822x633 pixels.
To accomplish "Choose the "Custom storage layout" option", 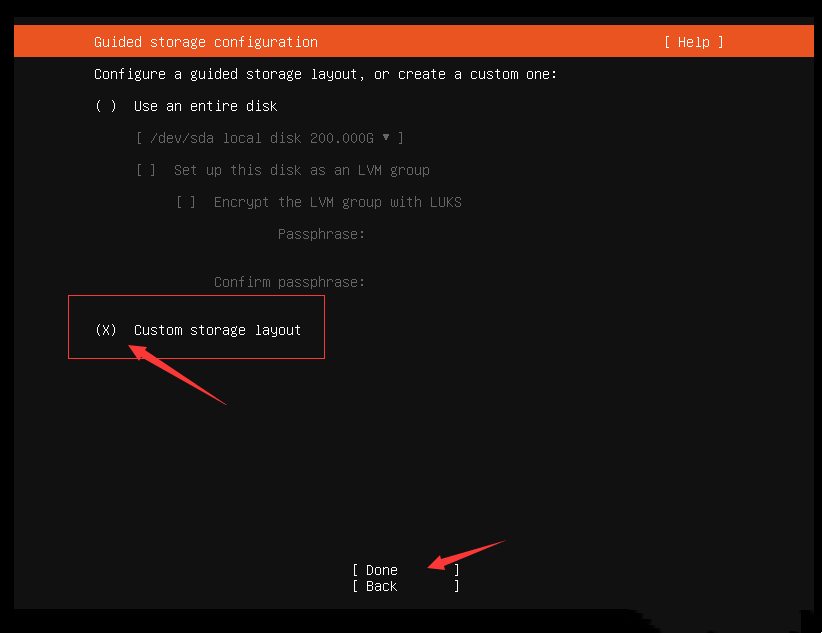I will pyautogui.click(x=217, y=329).
